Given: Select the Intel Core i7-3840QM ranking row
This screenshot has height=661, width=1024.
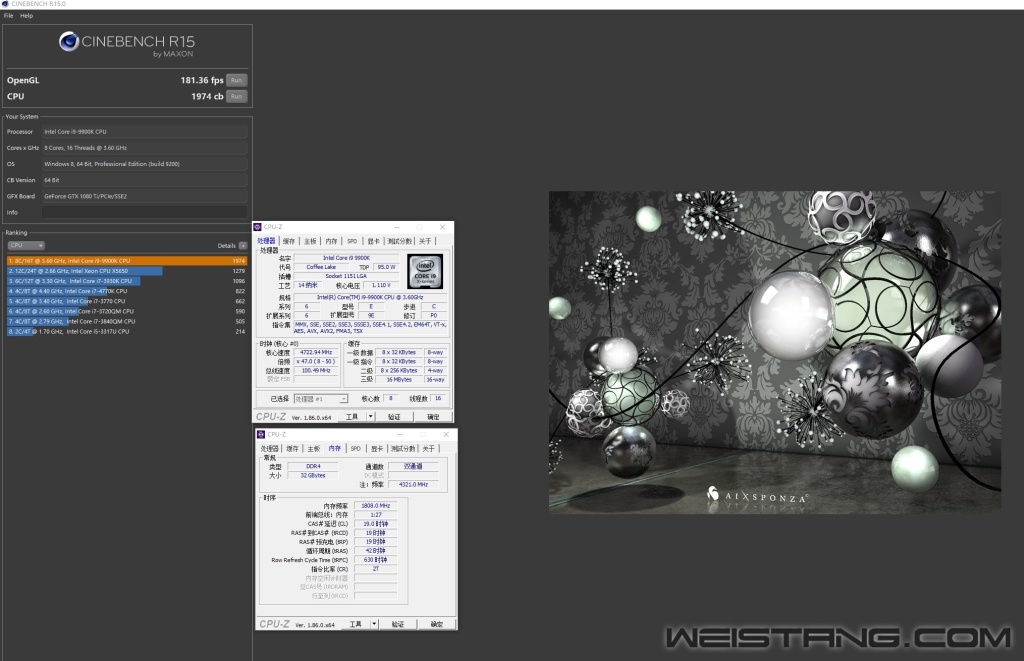Looking at the screenshot, I should pyautogui.click(x=127, y=321).
